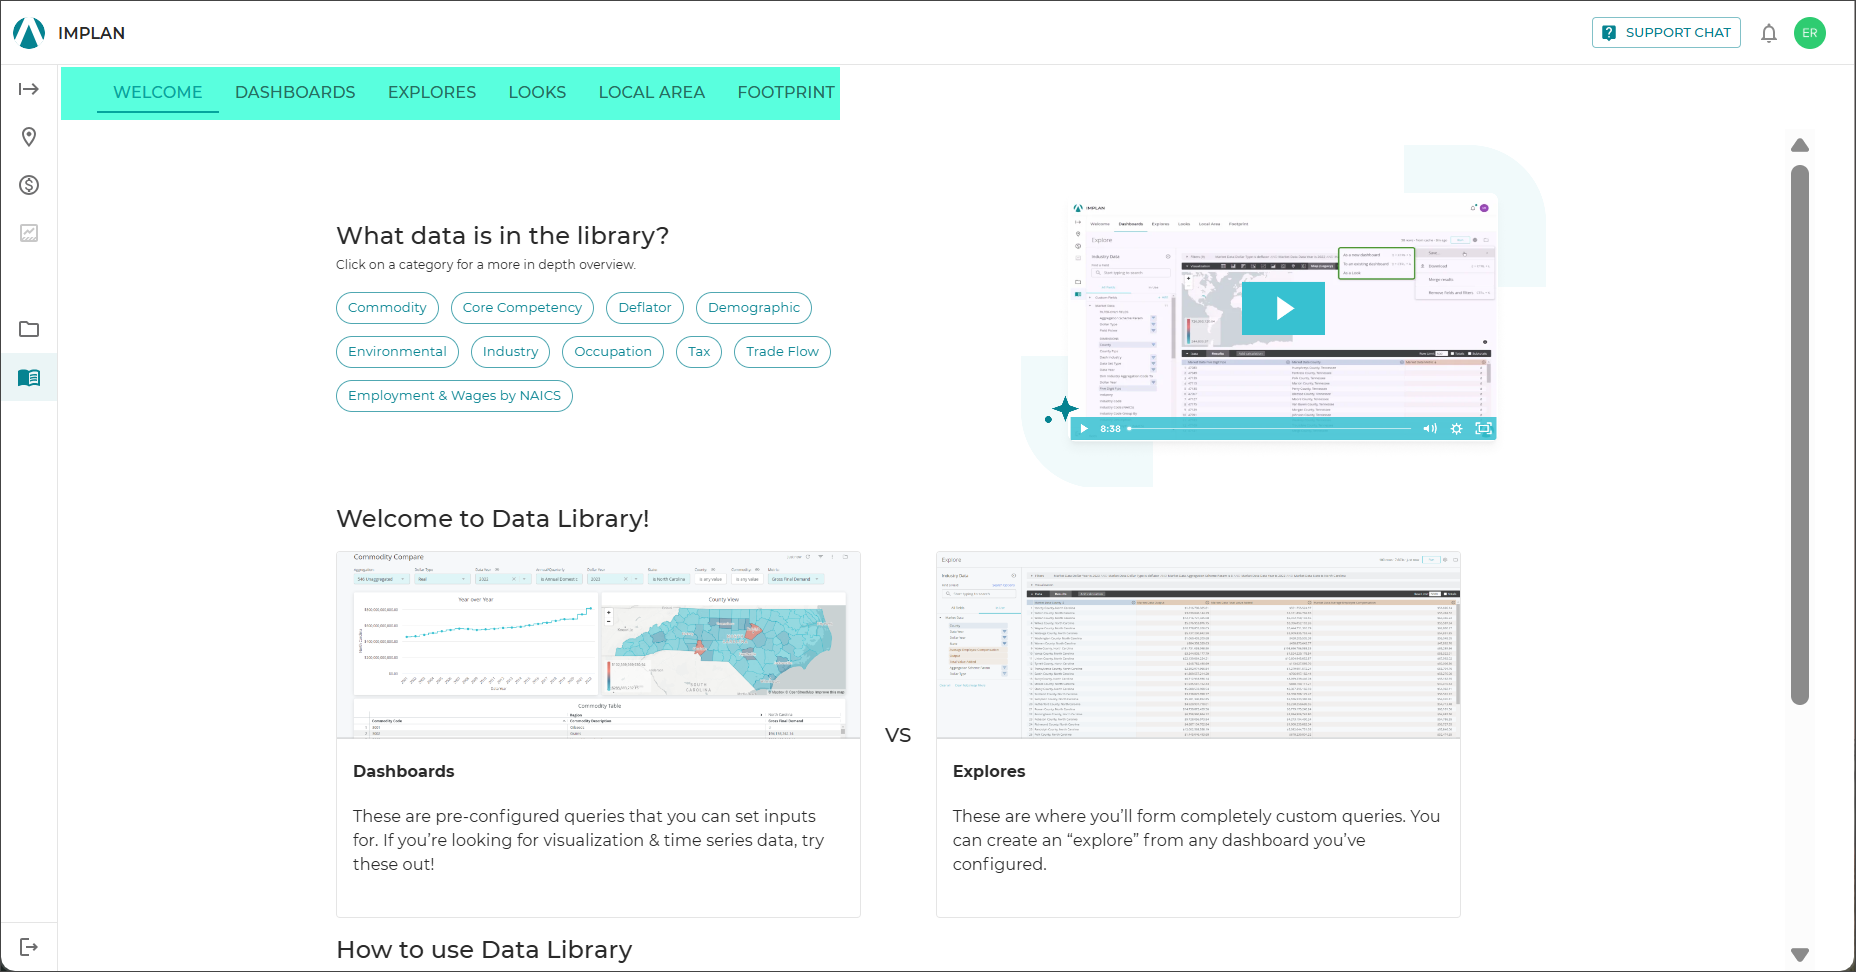Screen dimensions: 1856x972
Task: Select the Industry category
Action: tap(510, 352)
